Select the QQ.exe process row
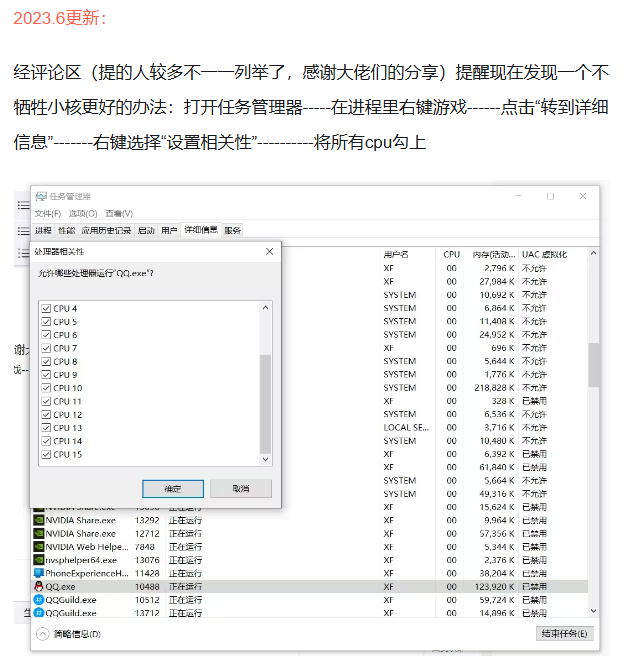The height and width of the screenshot is (661, 632). (x=310, y=586)
